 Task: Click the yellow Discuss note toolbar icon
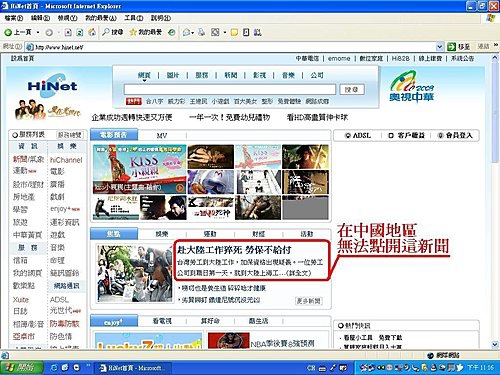pos(235,32)
